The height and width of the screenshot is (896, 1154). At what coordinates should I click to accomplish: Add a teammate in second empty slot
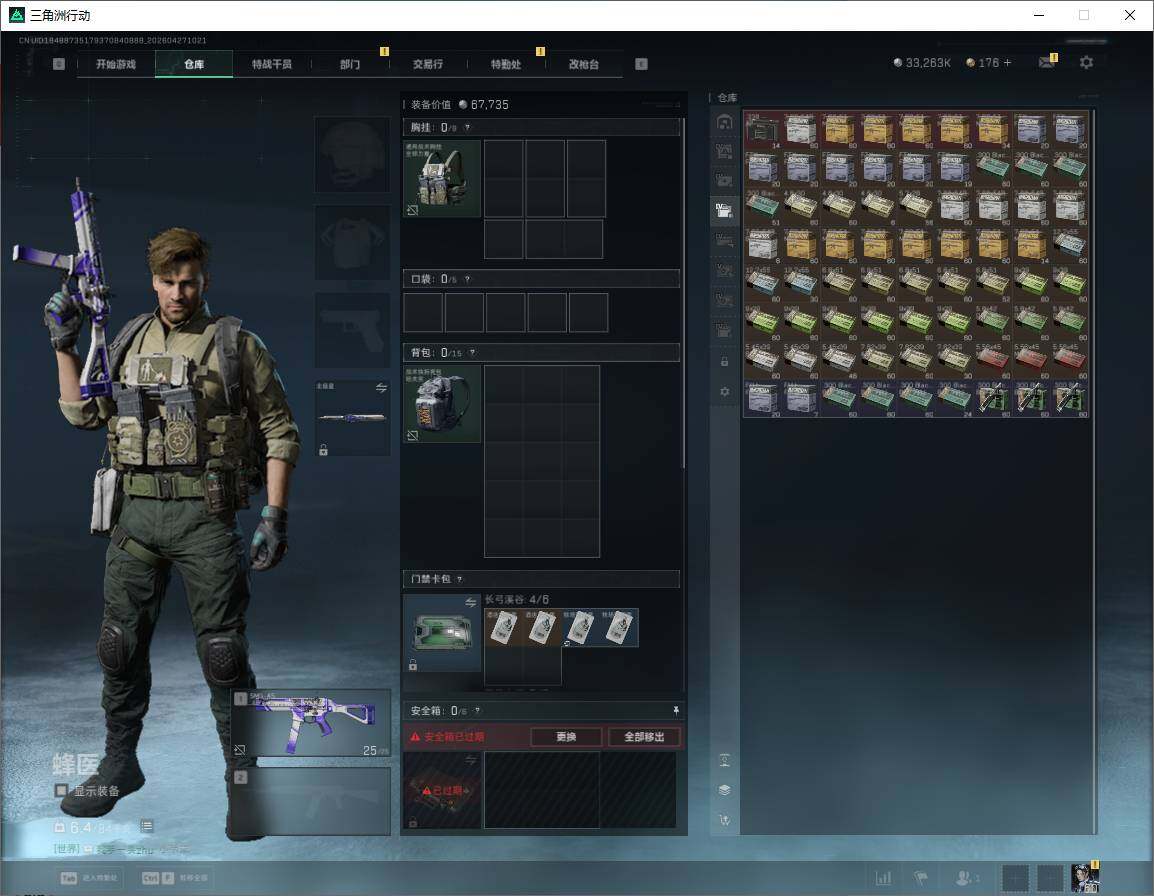coord(1049,878)
